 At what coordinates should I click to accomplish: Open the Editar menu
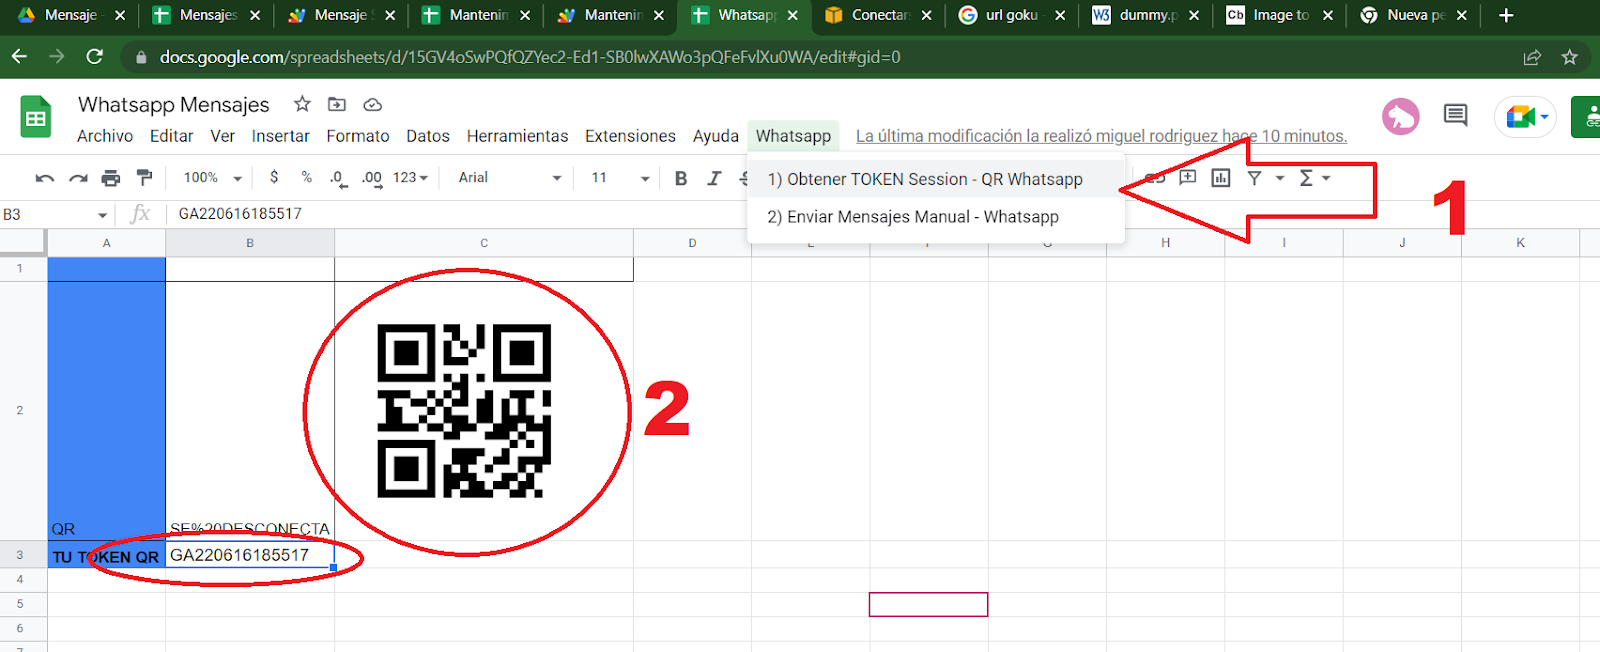click(x=172, y=136)
